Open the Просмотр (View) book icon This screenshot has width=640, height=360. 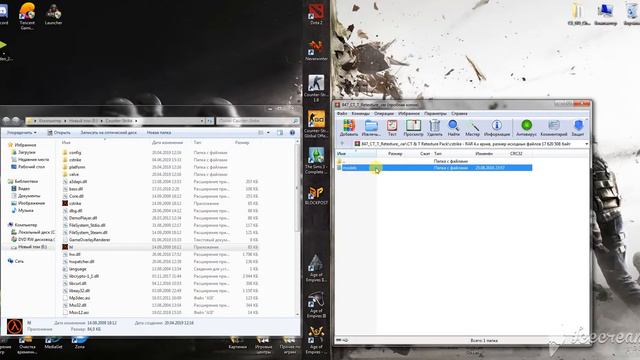pos(413,128)
